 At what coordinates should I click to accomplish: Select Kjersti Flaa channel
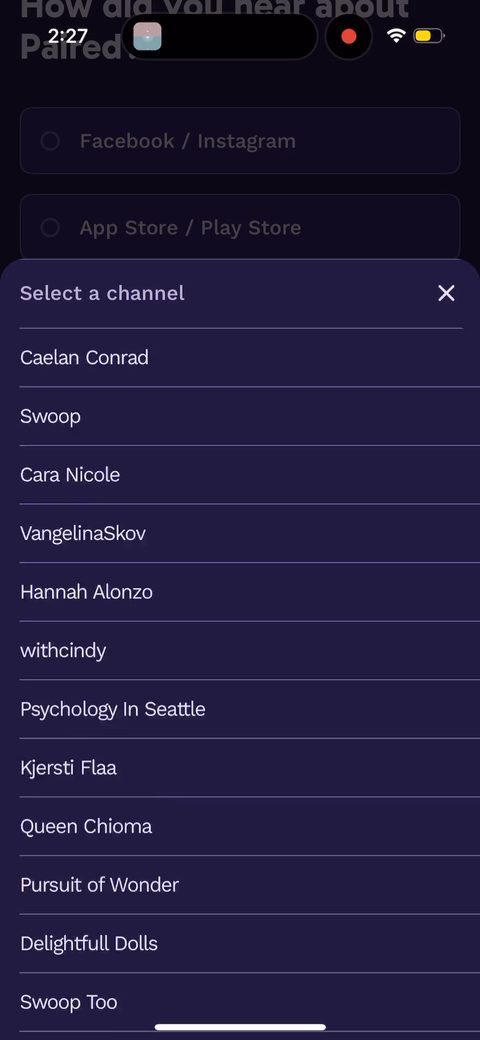tap(241, 767)
